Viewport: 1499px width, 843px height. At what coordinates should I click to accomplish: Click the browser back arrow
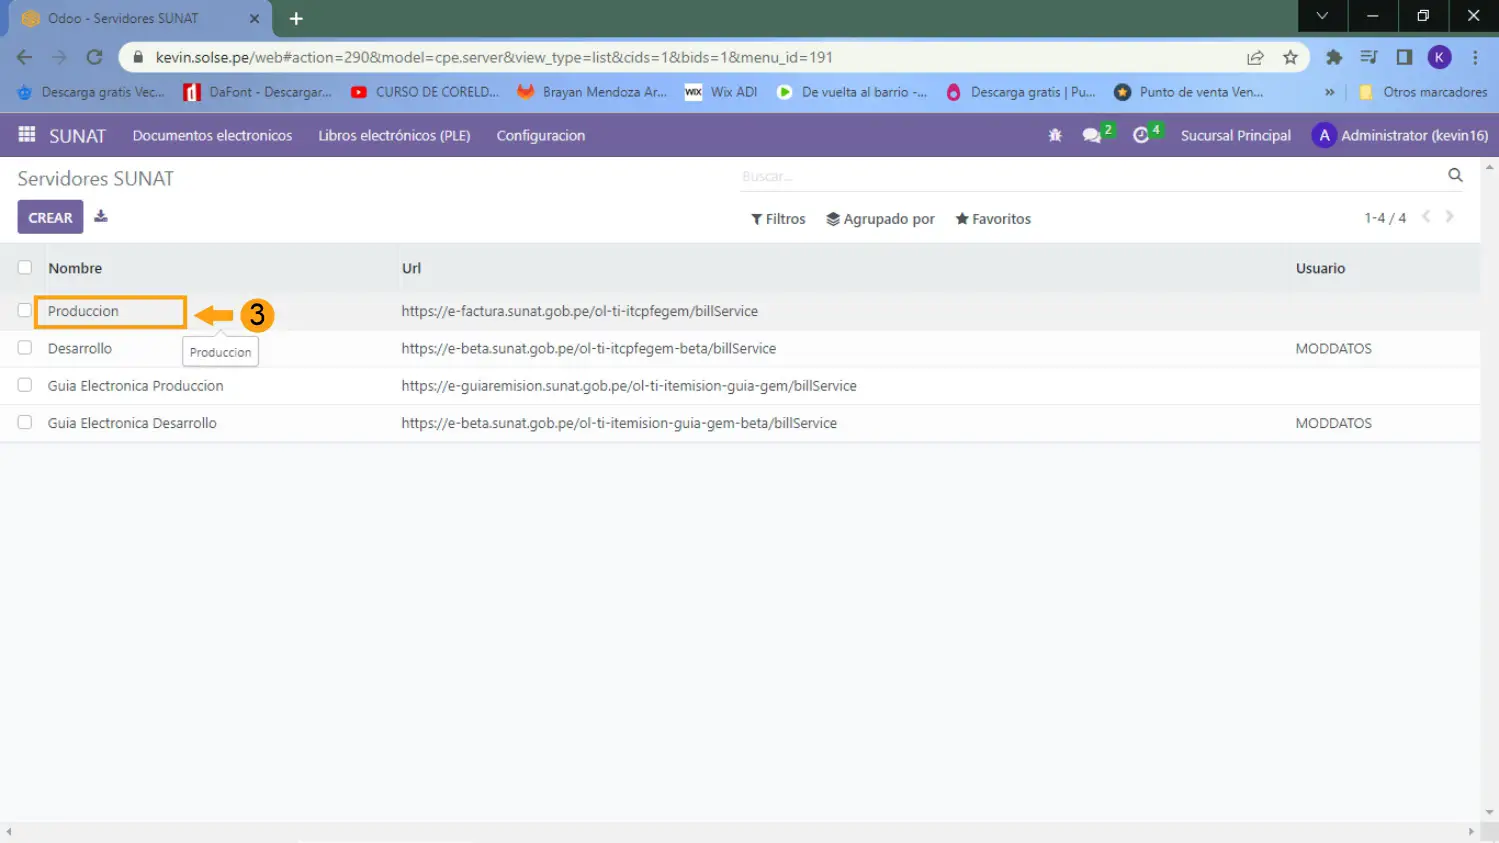click(x=25, y=57)
